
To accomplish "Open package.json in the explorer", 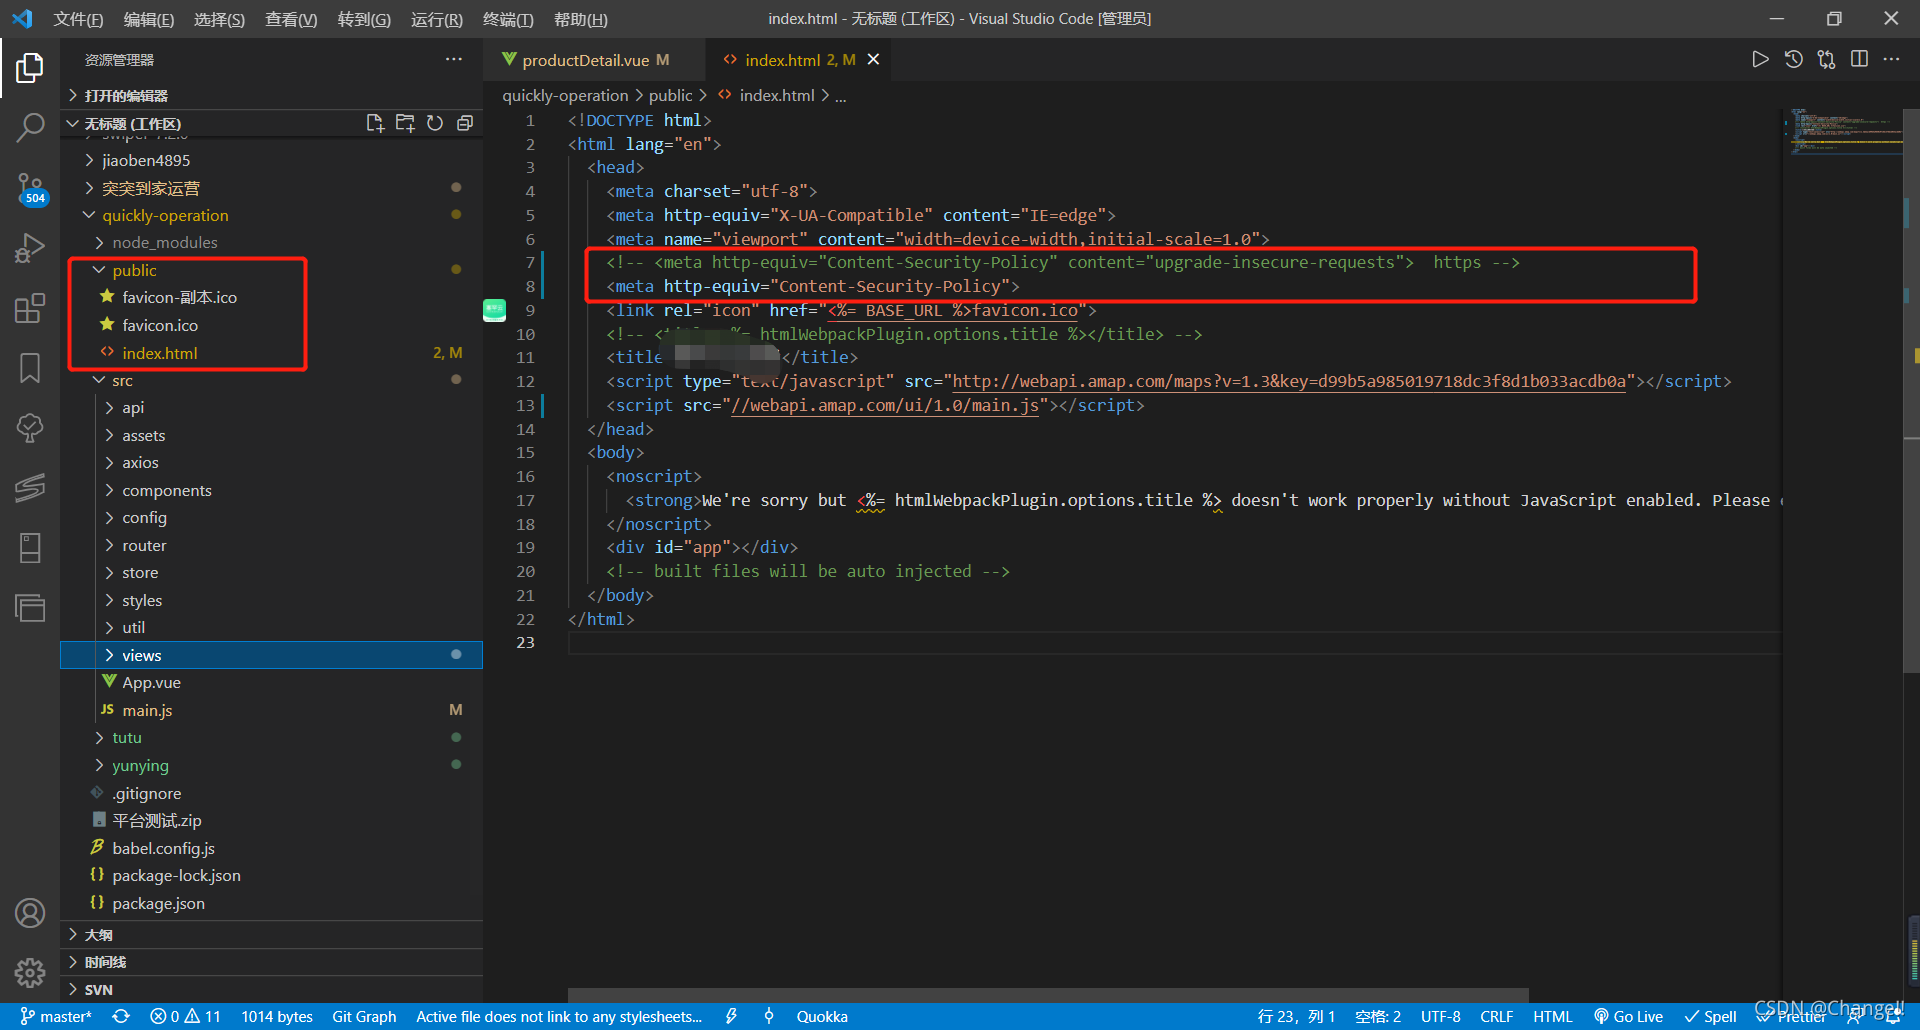I will click(271, 903).
